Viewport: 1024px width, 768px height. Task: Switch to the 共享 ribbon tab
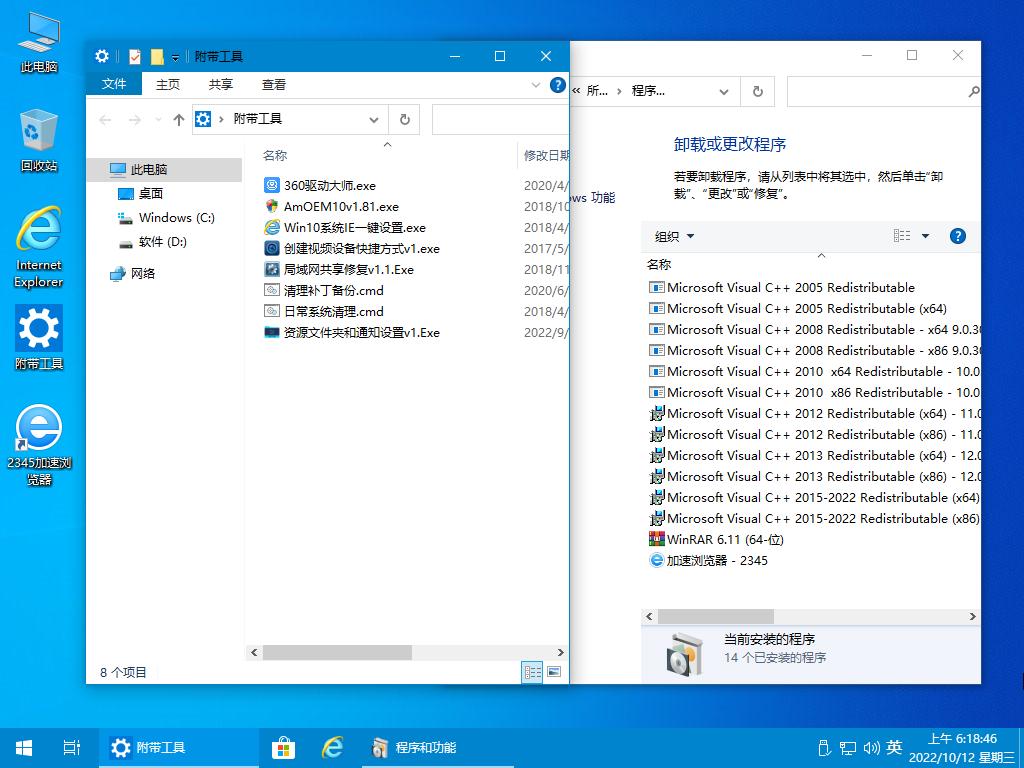click(221, 84)
